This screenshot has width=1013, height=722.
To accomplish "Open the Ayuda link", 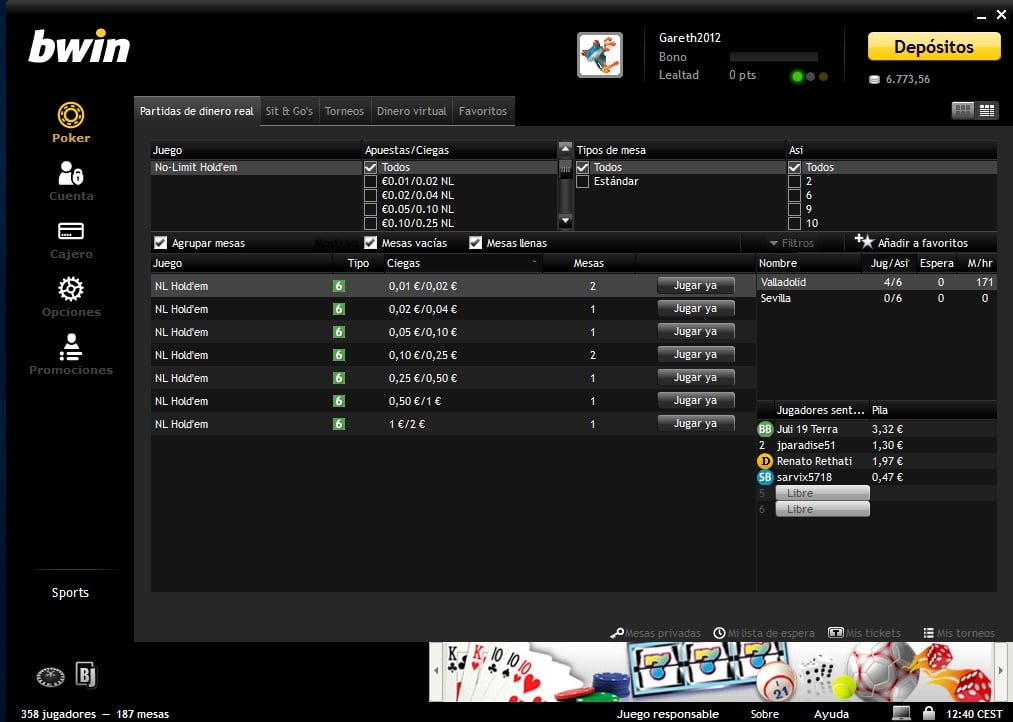I will (831, 714).
